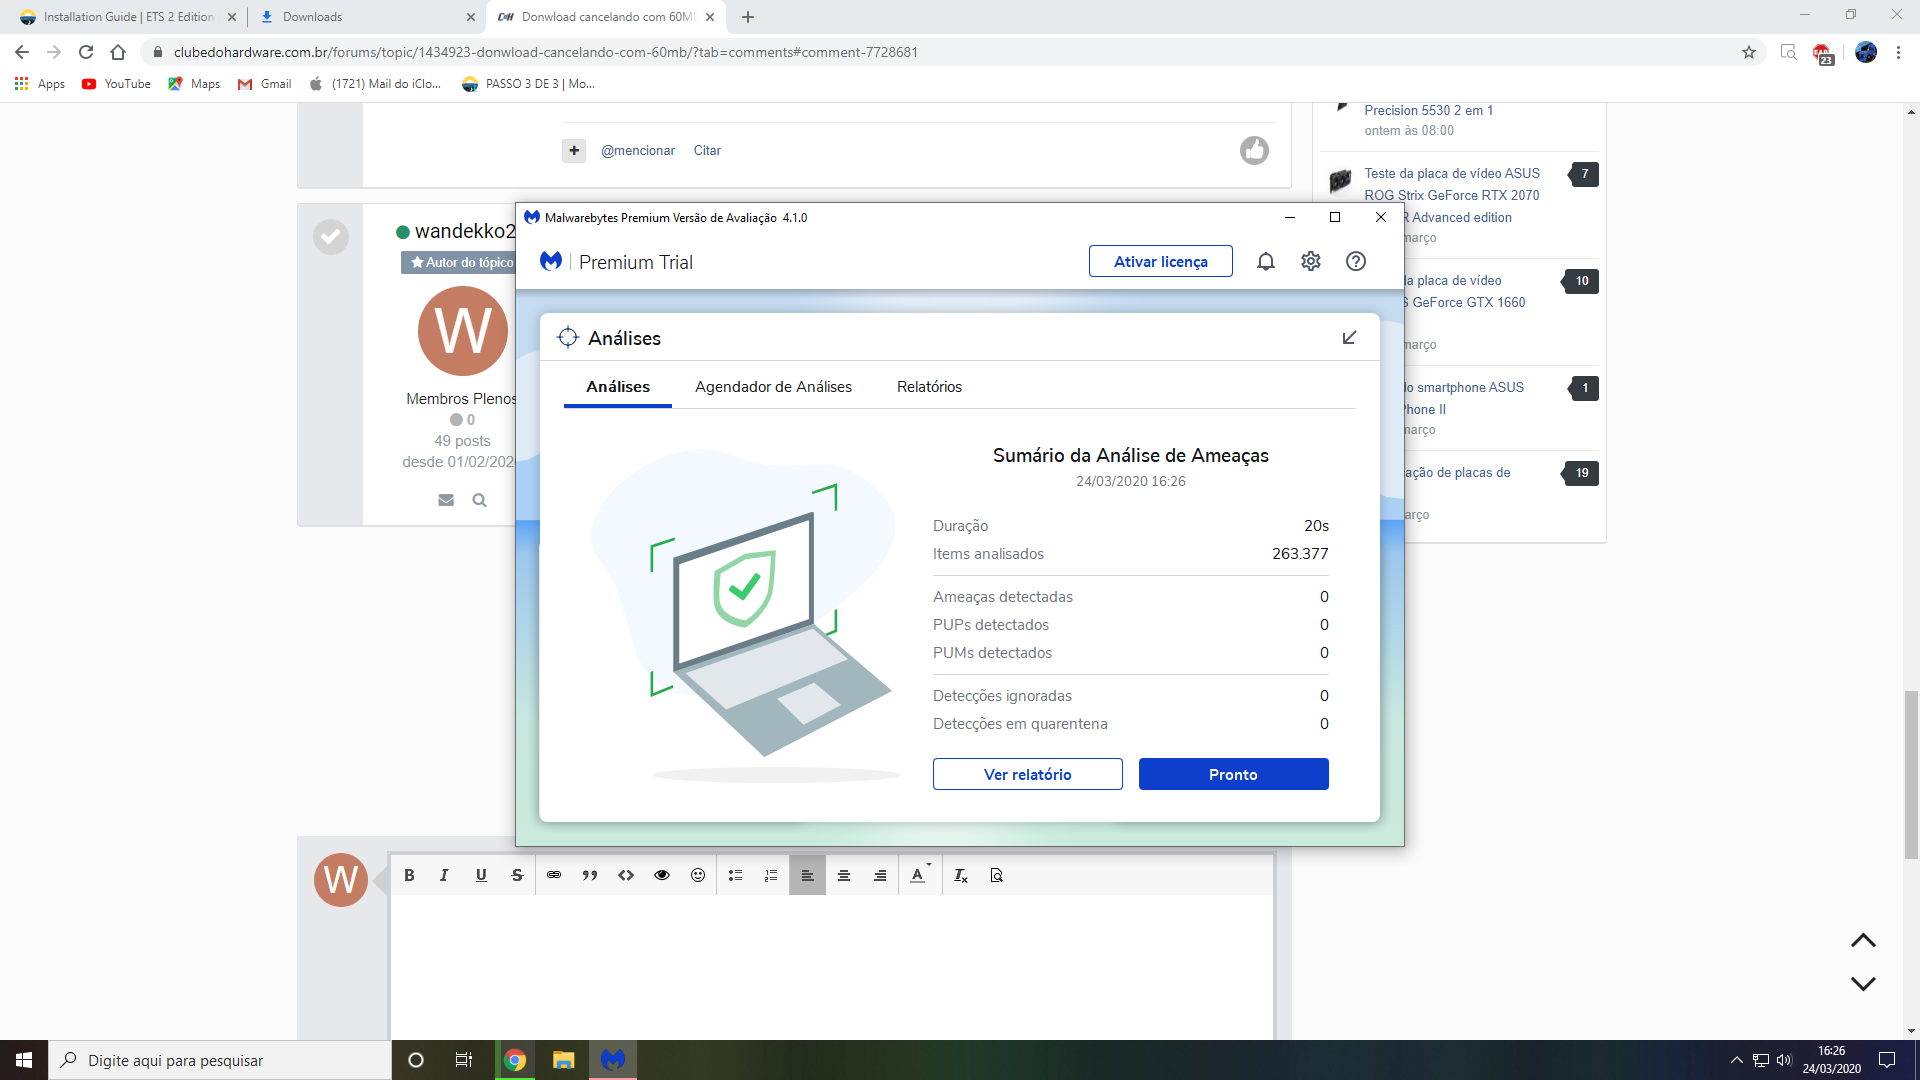Open text color picker in editor
Image resolution: width=1920 pixels, height=1080 pixels.
point(920,875)
